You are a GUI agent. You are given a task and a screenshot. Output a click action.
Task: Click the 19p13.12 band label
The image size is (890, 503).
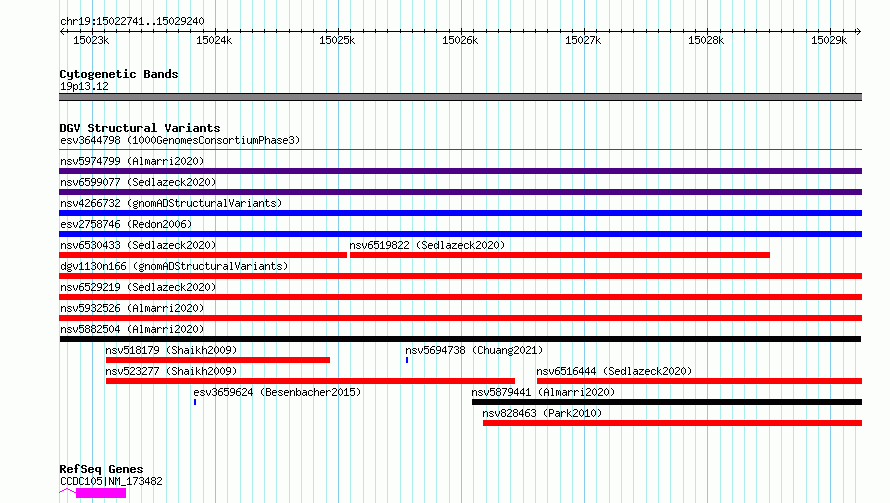pyautogui.click(x=84, y=86)
